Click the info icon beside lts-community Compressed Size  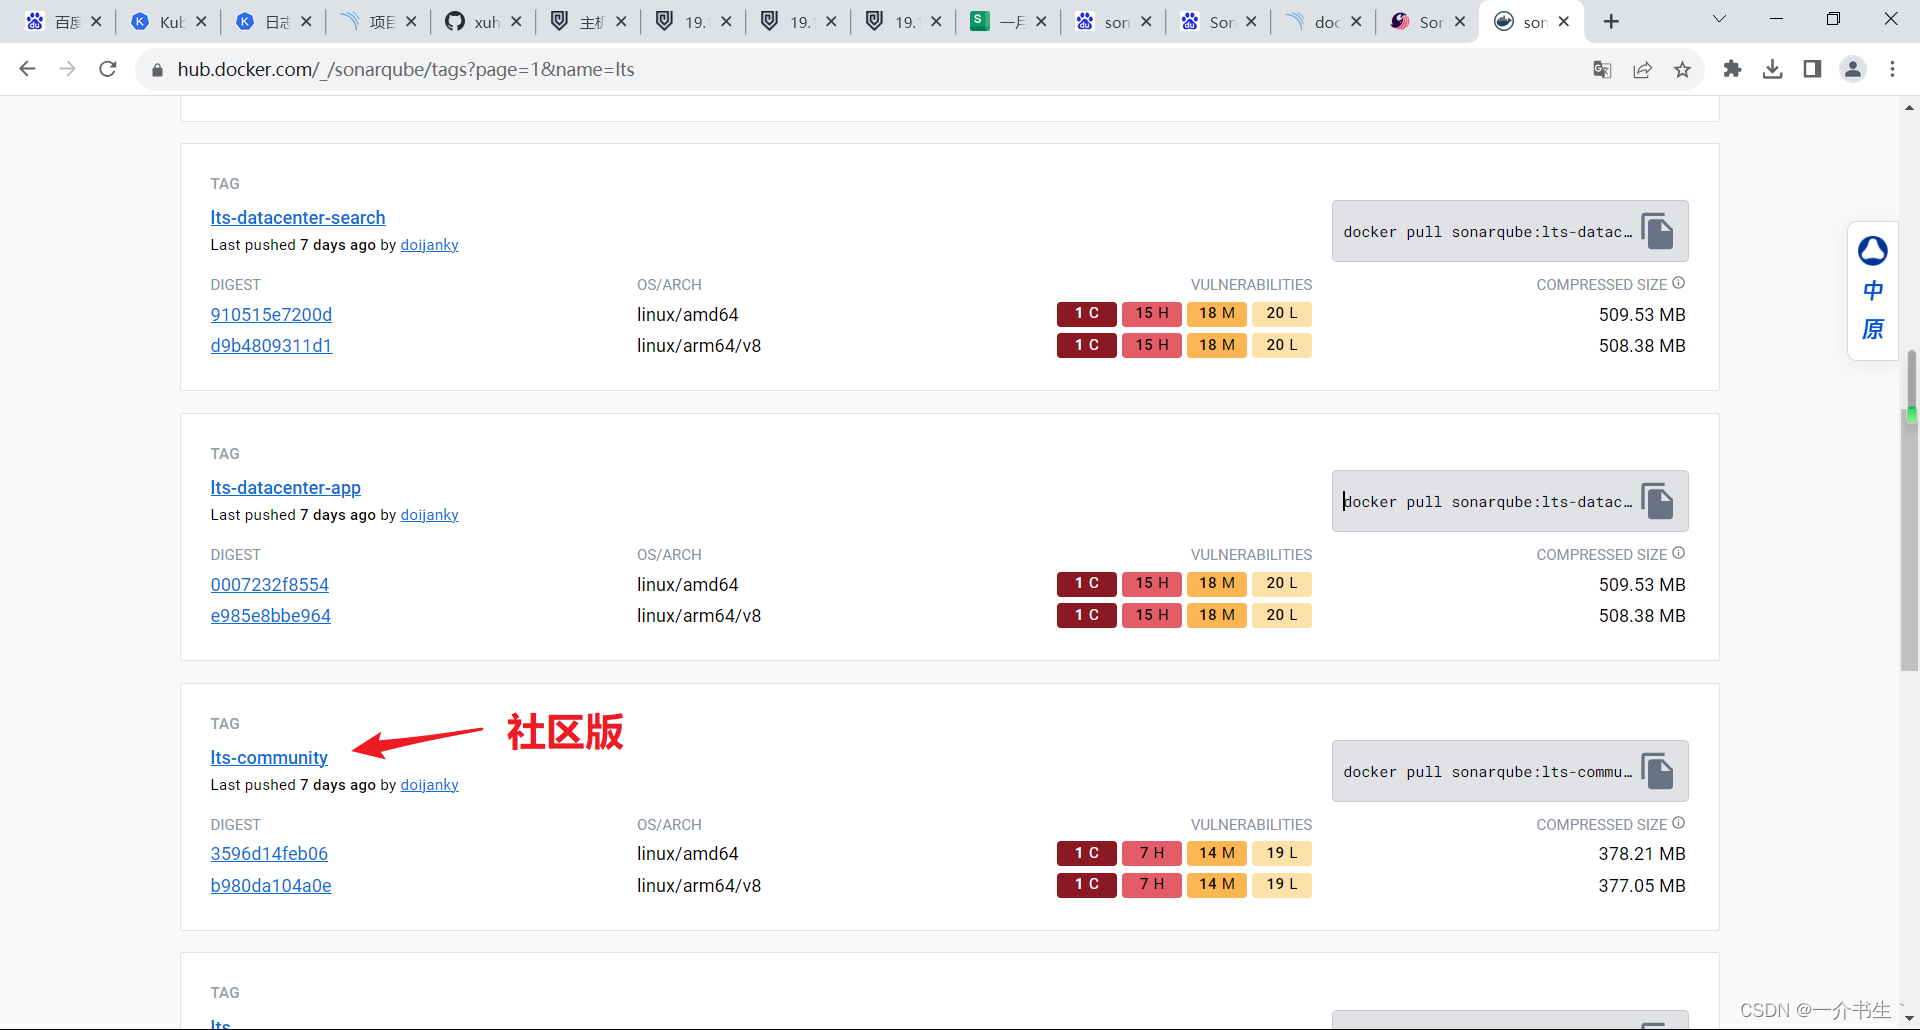(1678, 823)
